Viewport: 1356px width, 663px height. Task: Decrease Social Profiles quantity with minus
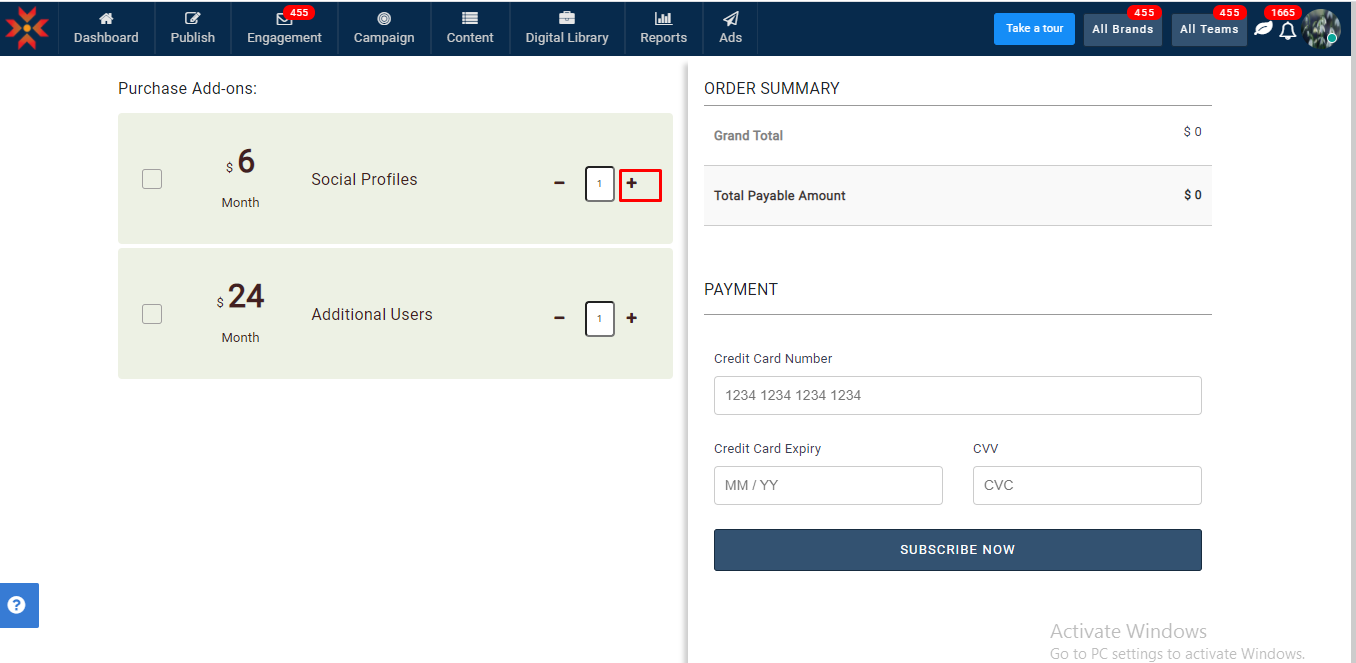(559, 183)
